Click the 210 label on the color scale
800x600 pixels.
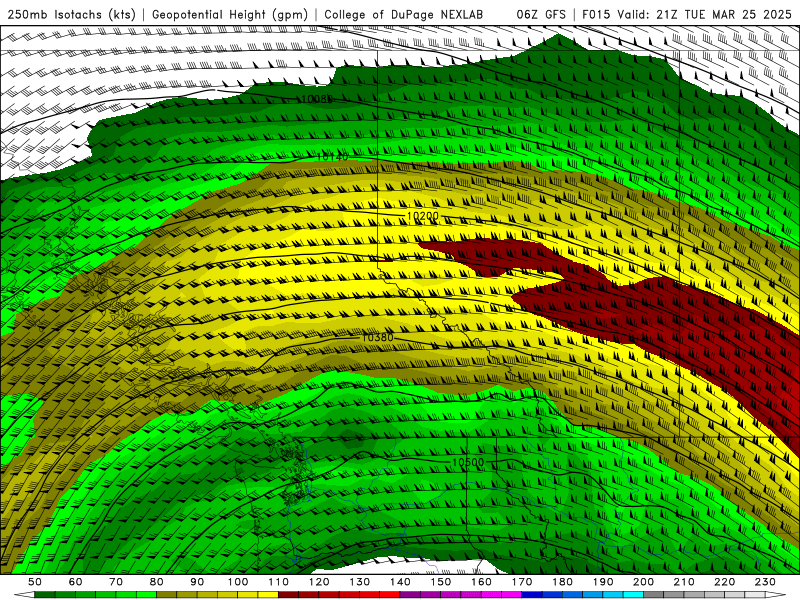click(684, 582)
